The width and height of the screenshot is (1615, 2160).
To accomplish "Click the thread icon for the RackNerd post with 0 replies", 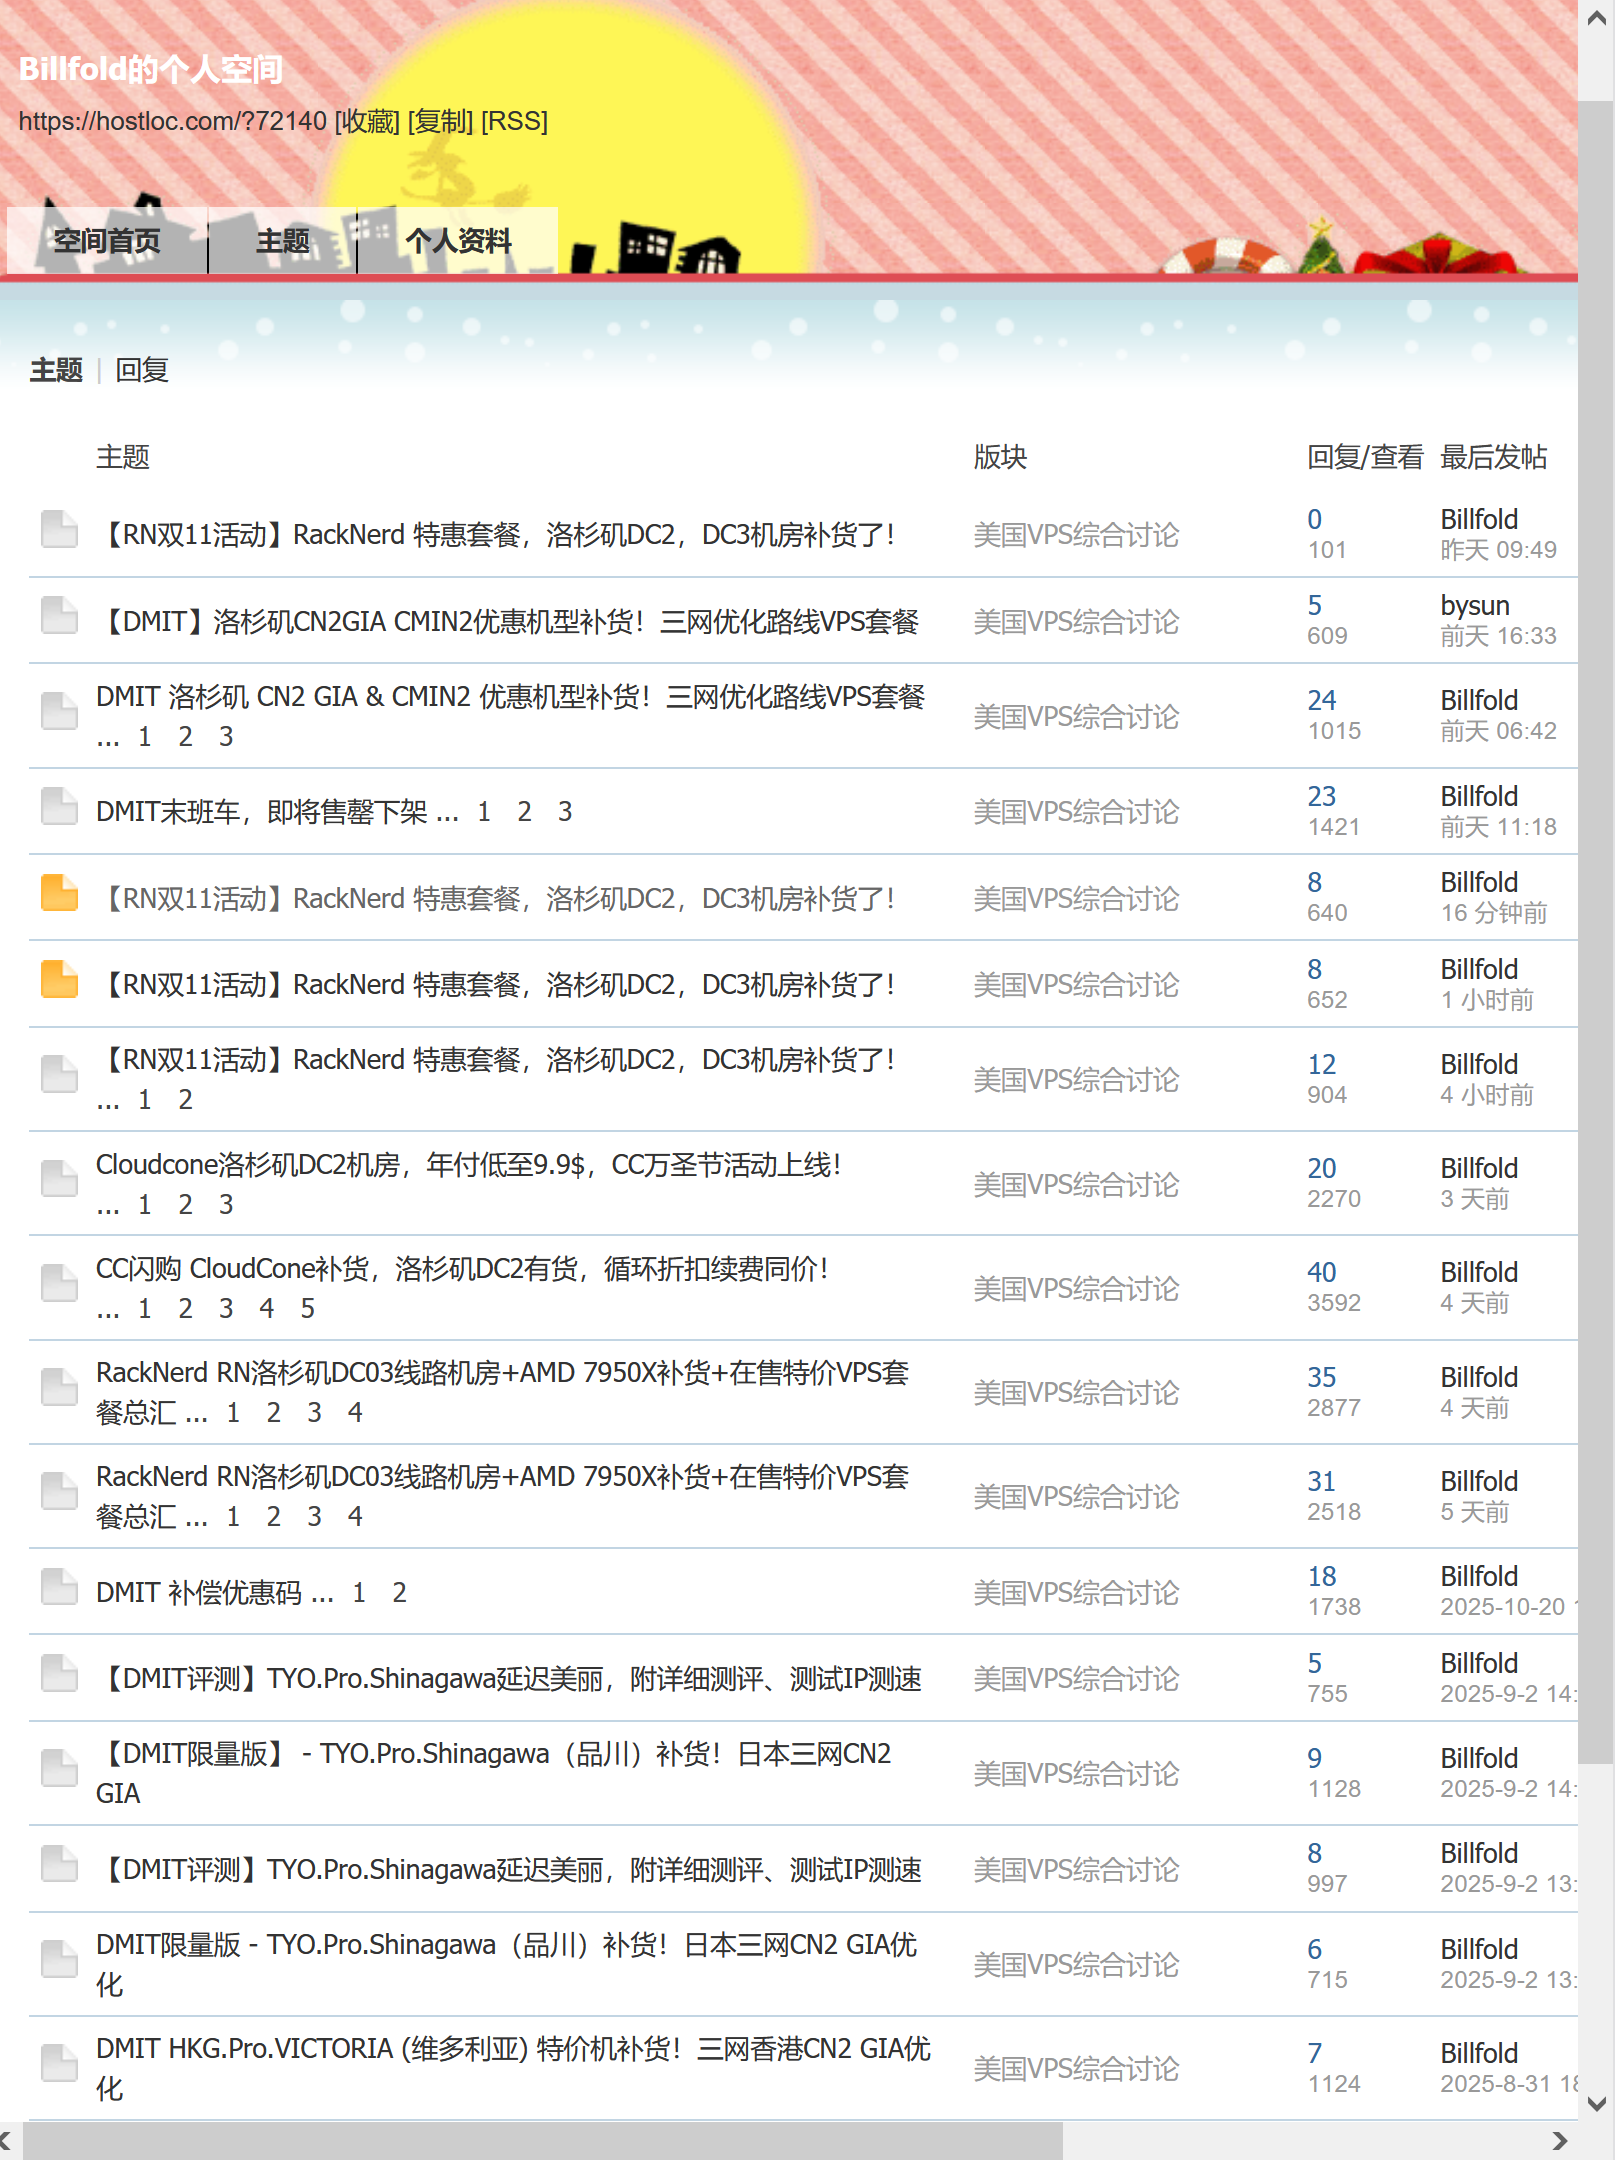I will point(59,529).
